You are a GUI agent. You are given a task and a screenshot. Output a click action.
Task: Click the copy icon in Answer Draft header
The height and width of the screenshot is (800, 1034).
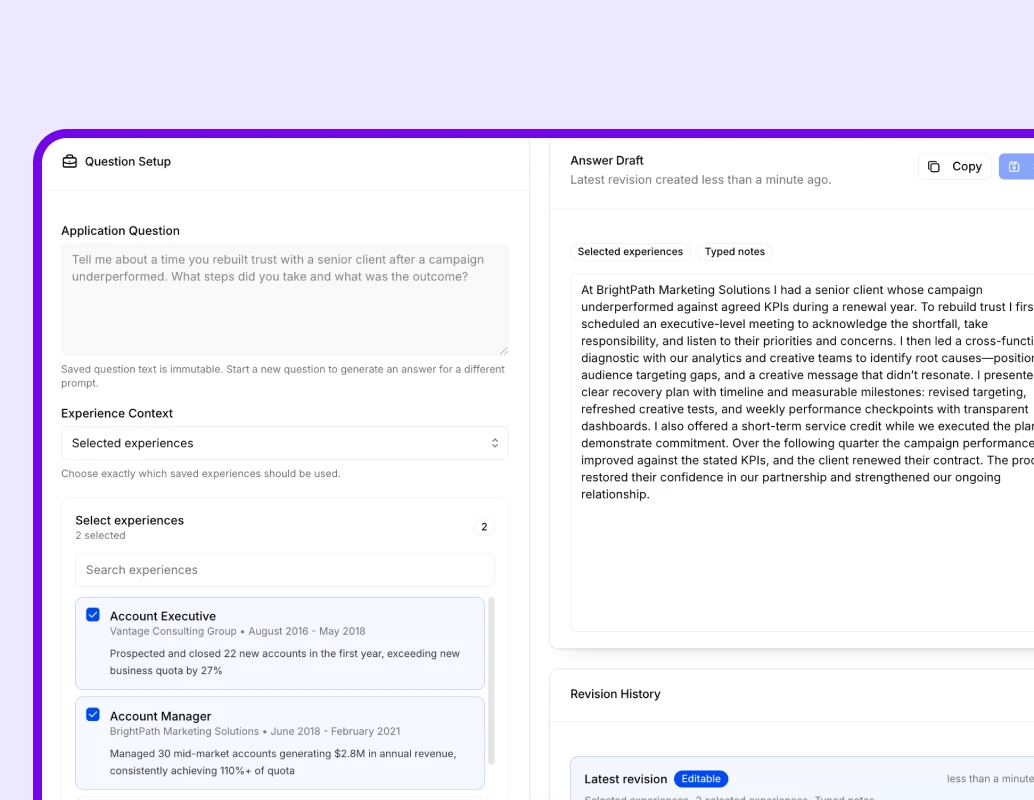(x=934, y=167)
